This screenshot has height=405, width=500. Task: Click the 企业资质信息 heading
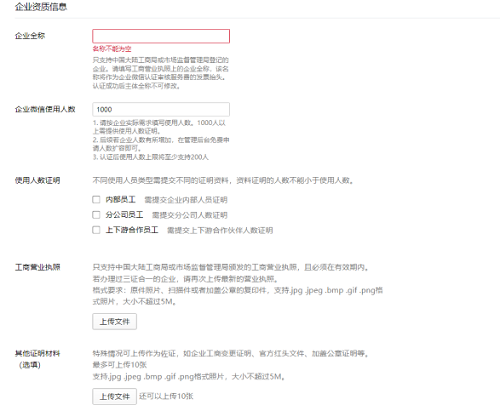(x=41, y=7)
